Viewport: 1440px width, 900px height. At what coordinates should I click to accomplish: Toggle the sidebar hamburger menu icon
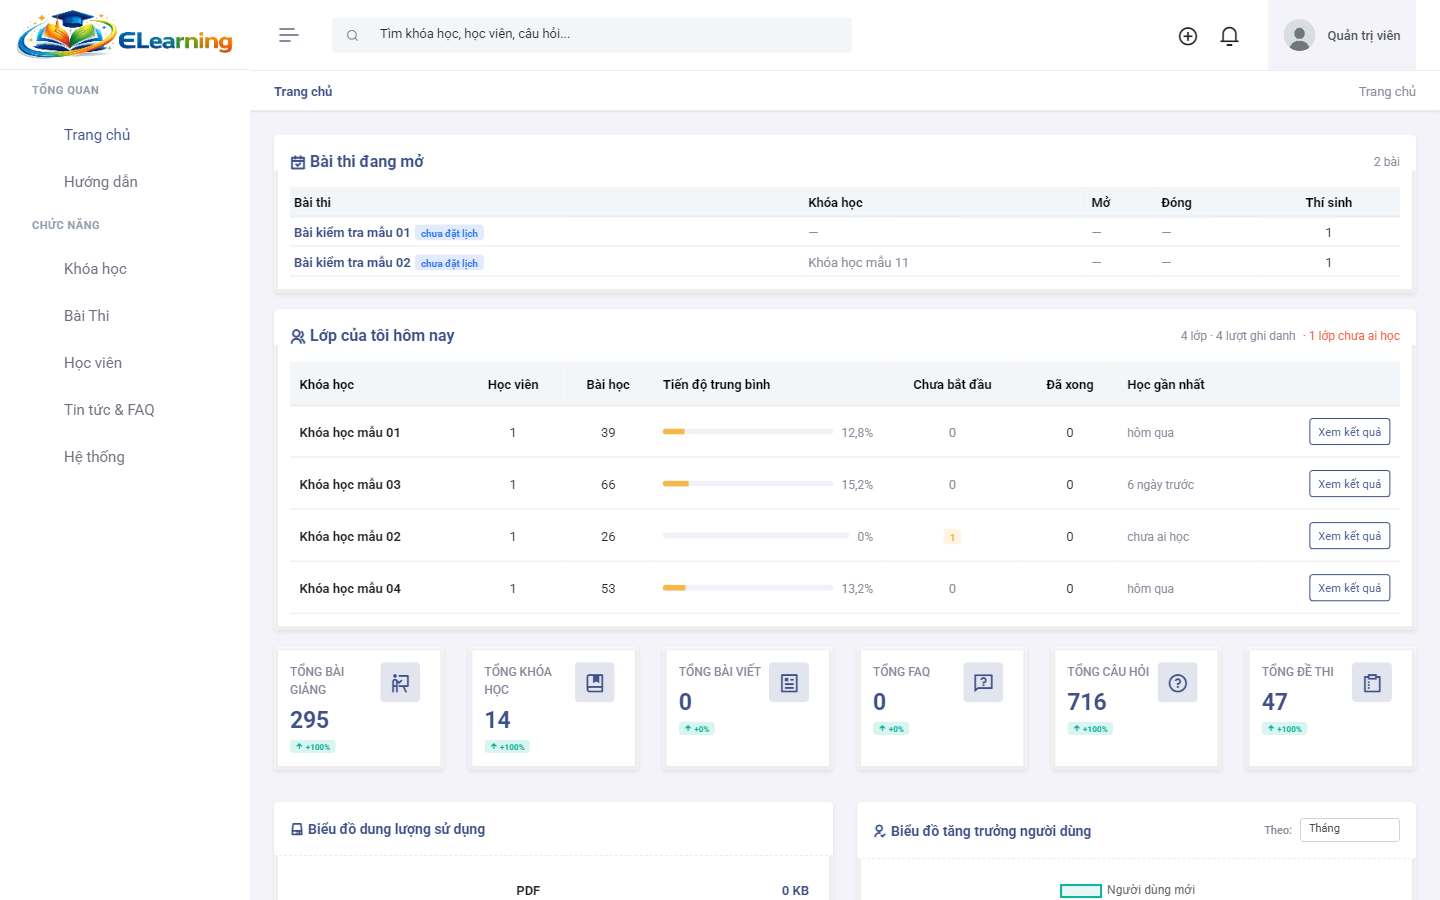[x=289, y=35]
